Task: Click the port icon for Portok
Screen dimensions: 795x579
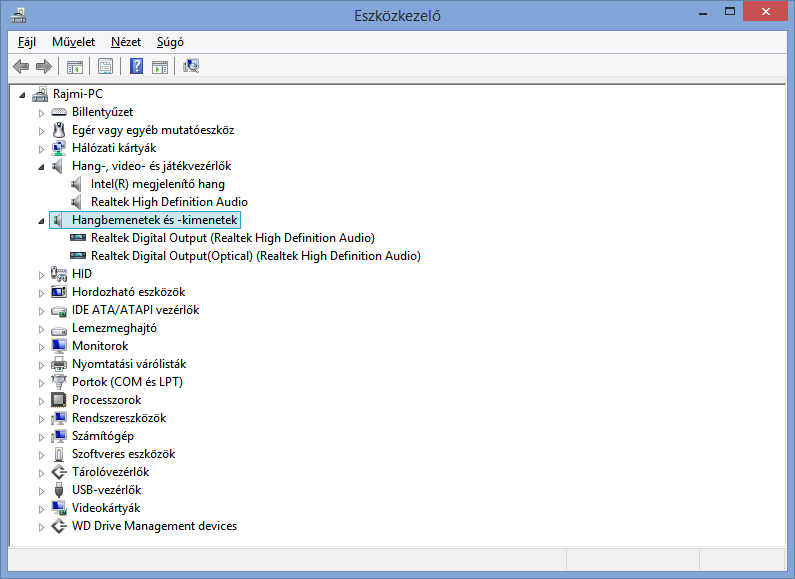Action: pyautogui.click(x=59, y=381)
